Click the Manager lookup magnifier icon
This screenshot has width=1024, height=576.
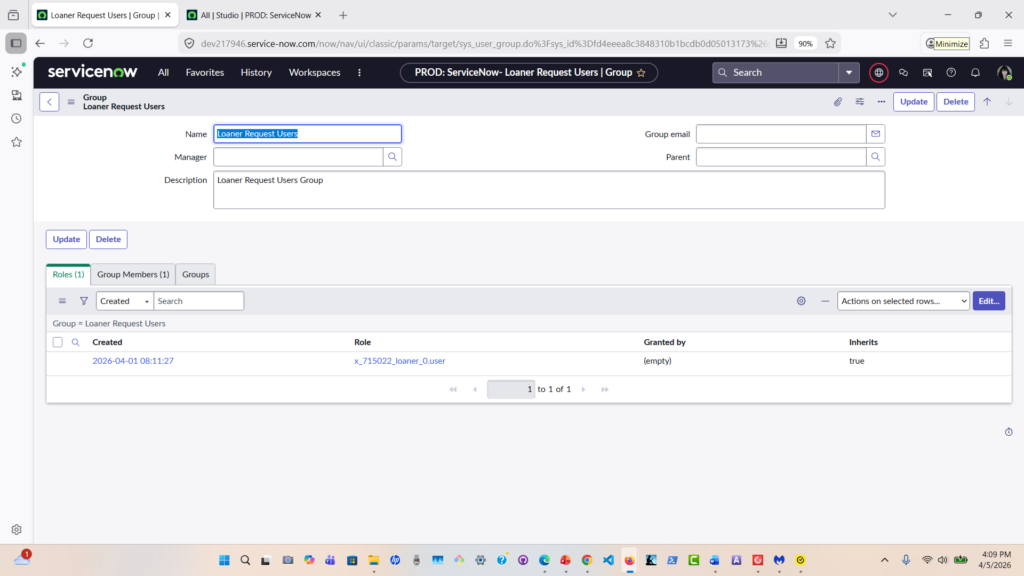tap(393, 157)
